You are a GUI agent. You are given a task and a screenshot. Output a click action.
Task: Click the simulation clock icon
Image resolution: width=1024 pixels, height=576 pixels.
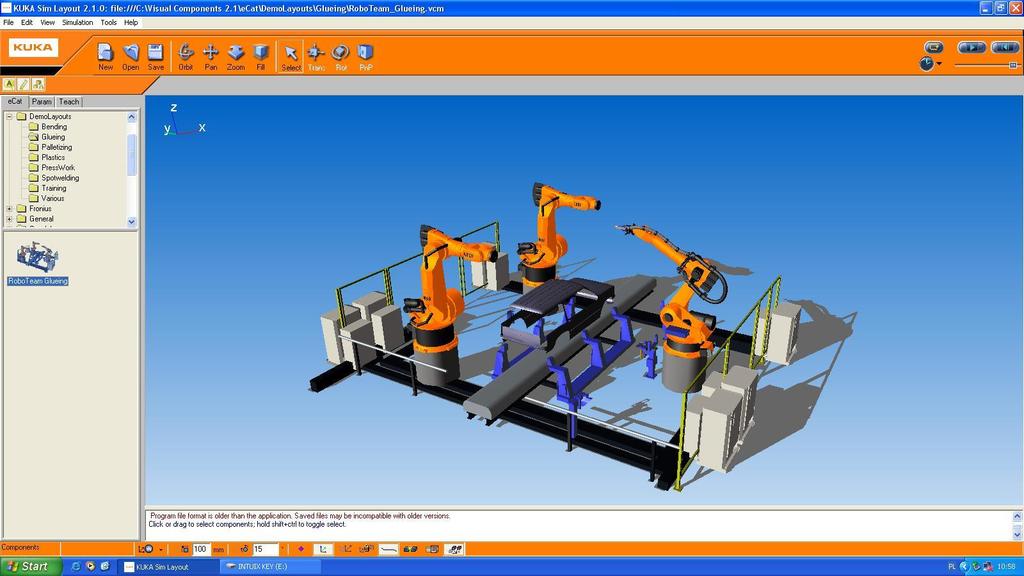click(x=926, y=64)
